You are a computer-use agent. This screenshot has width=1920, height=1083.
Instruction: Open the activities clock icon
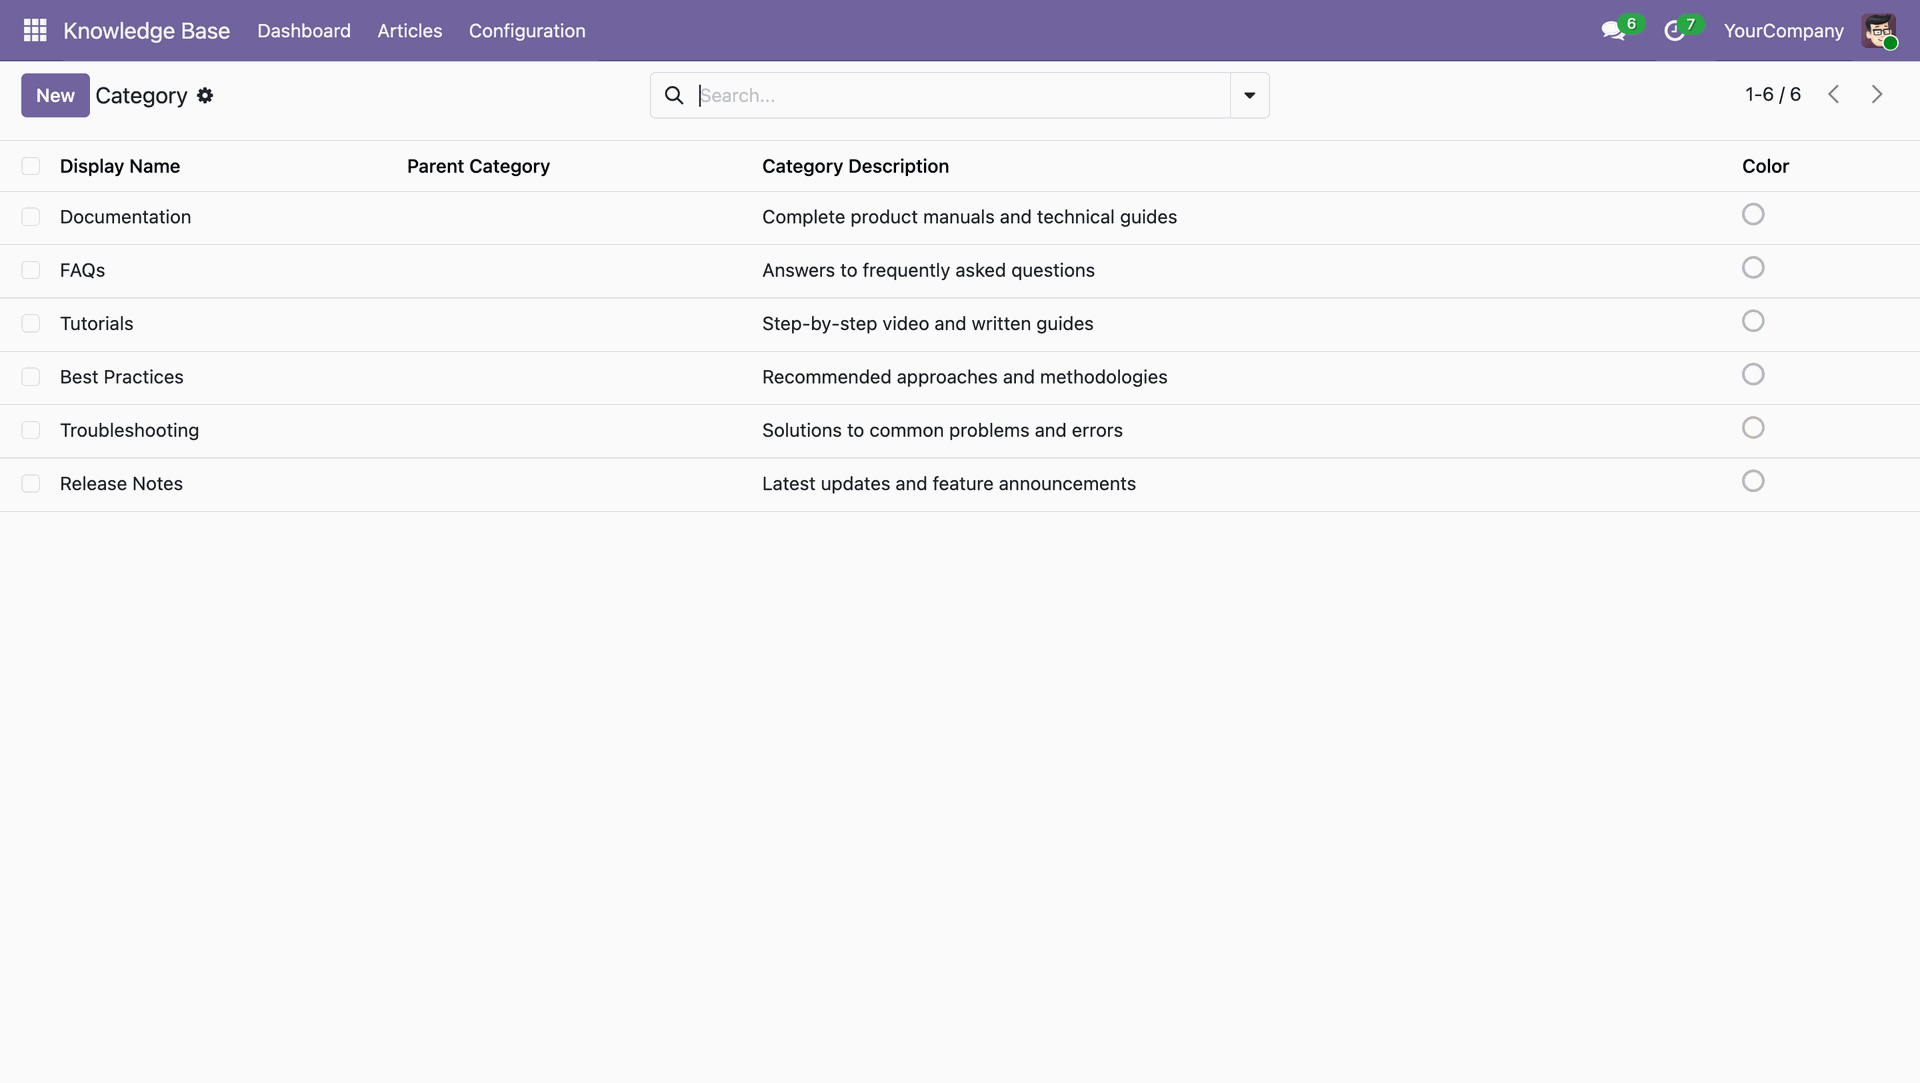click(x=1674, y=31)
